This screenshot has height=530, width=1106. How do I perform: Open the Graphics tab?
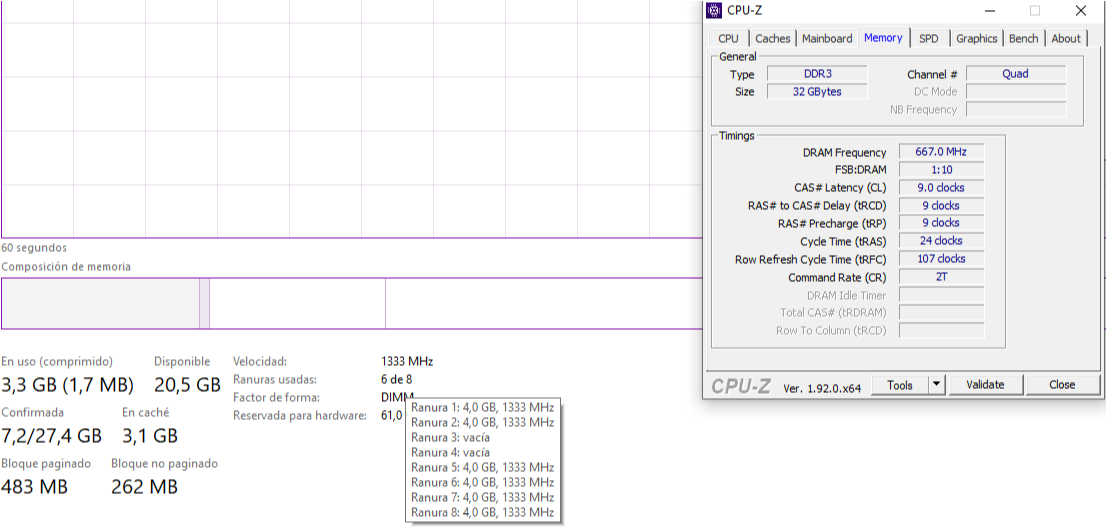point(976,39)
